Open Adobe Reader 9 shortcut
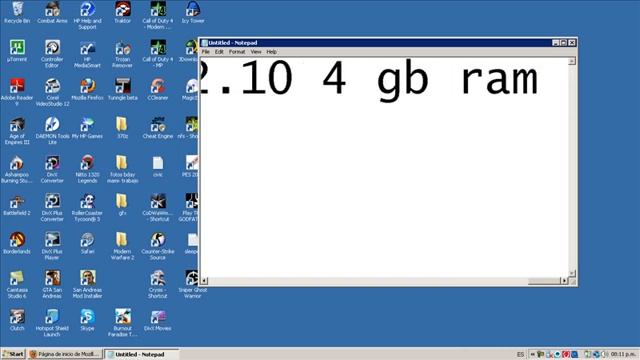Screen dimensions: 640x360 pyautogui.click(x=17, y=92)
